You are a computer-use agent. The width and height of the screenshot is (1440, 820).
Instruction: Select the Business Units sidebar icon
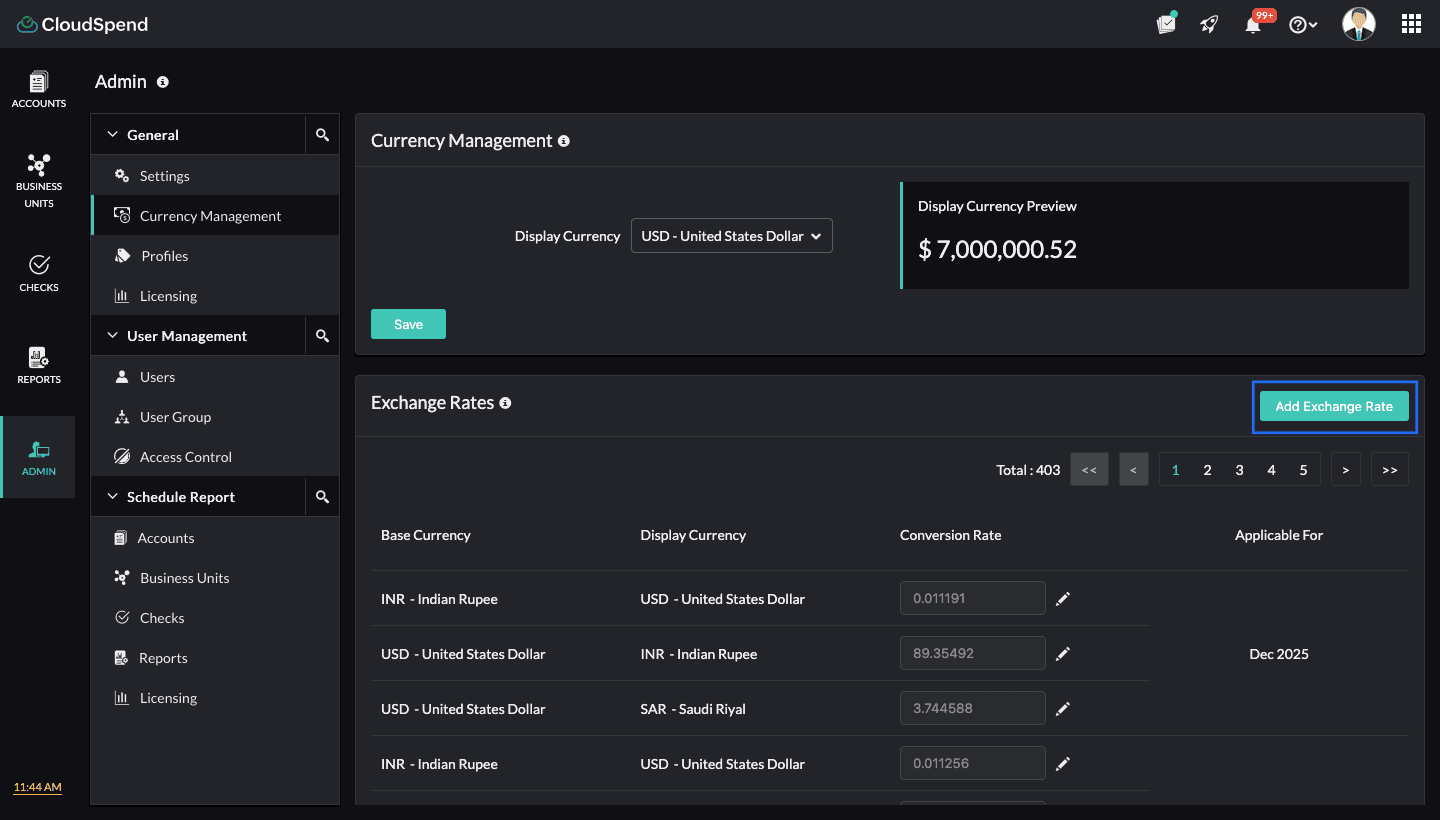(x=38, y=178)
